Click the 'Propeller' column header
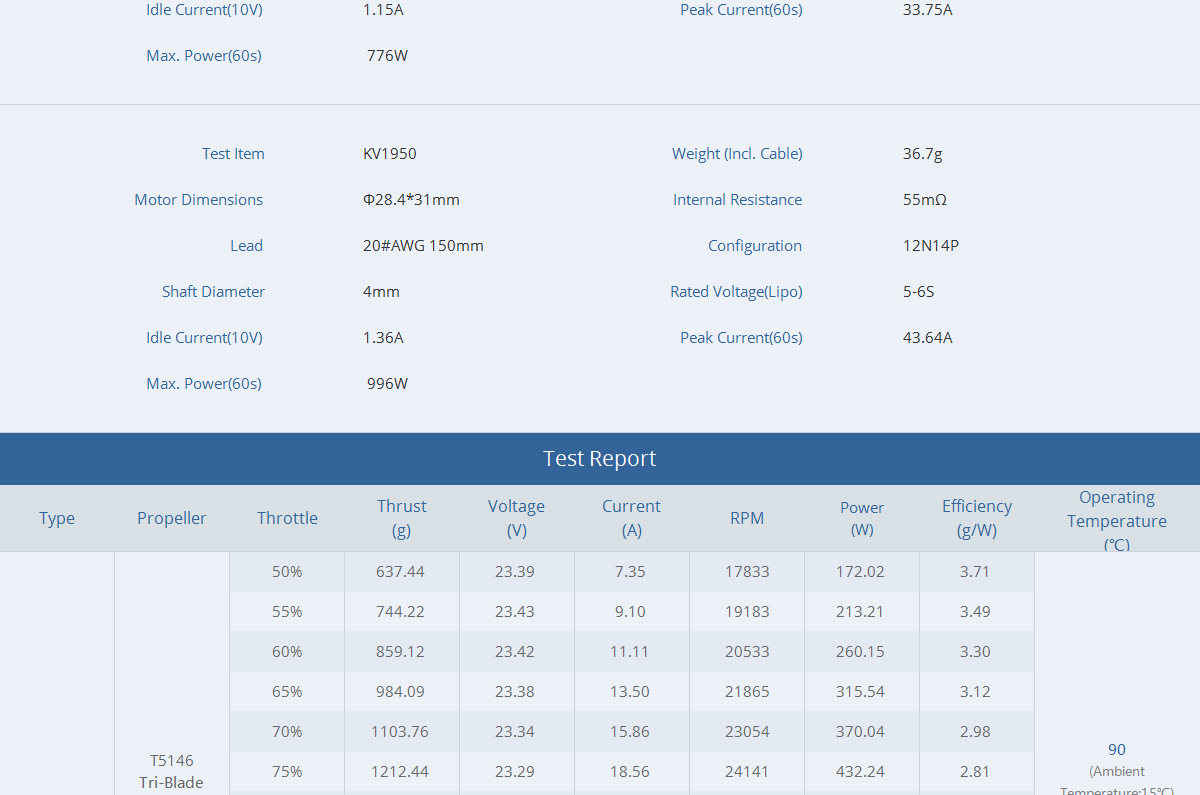1200x795 pixels. (172, 518)
